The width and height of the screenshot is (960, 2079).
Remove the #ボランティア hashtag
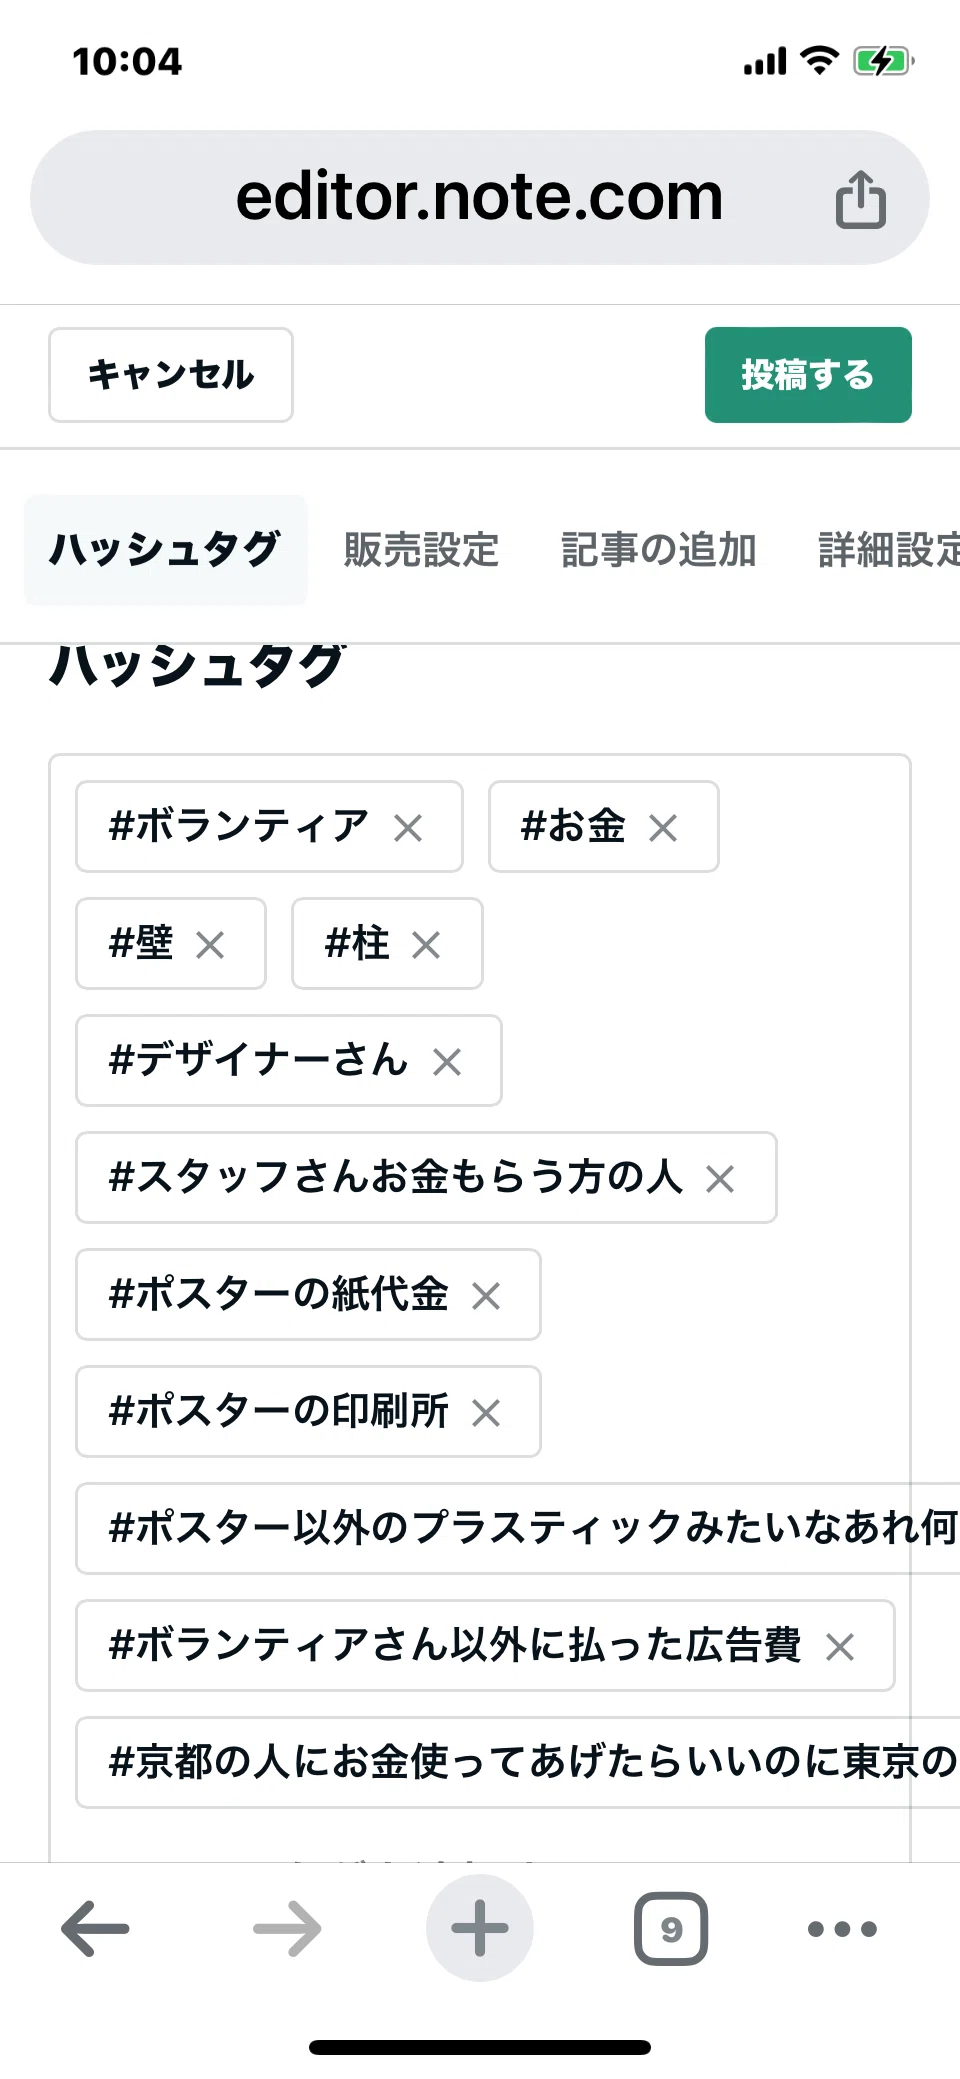point(408,828)
